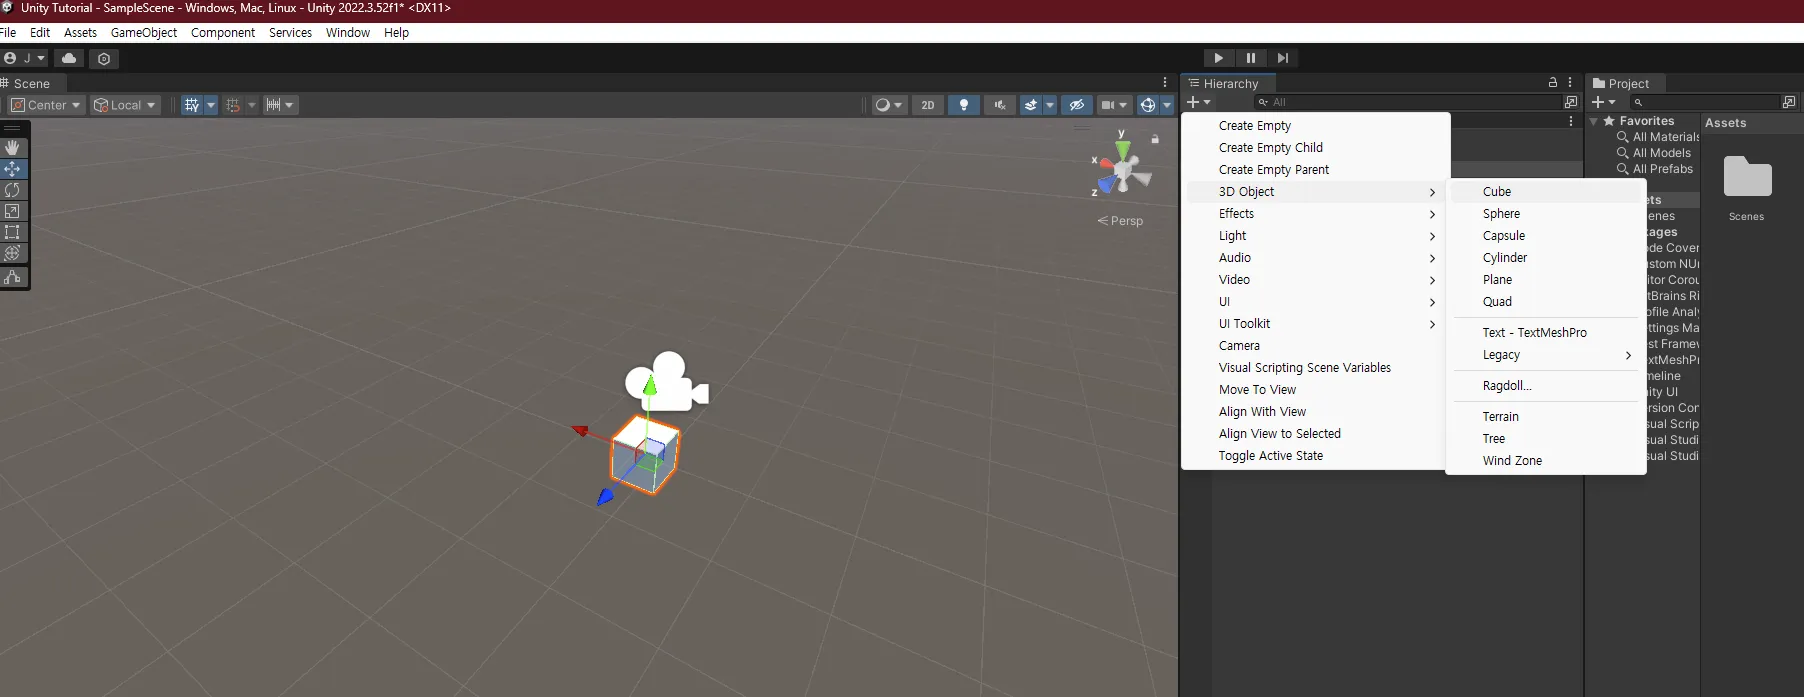
Task: Select Camera in create menu
Action: tap(1316, 345)
